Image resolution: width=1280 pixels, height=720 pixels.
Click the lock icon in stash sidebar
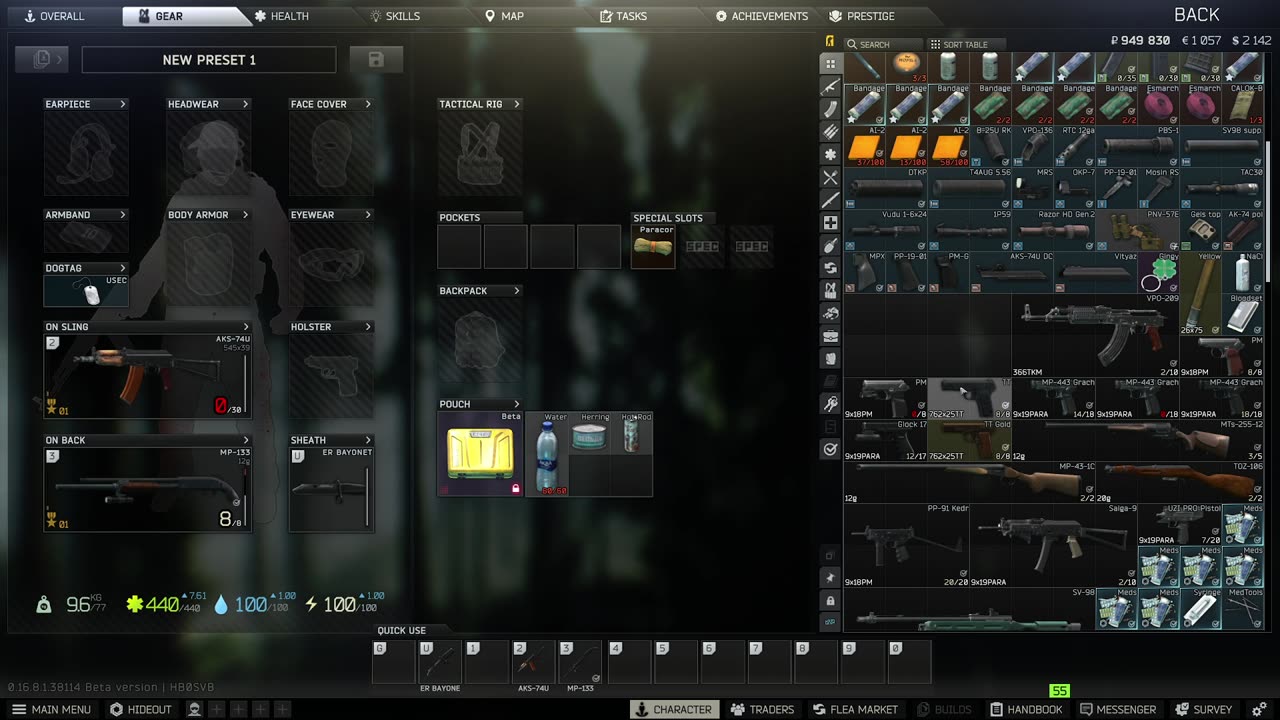830,601
